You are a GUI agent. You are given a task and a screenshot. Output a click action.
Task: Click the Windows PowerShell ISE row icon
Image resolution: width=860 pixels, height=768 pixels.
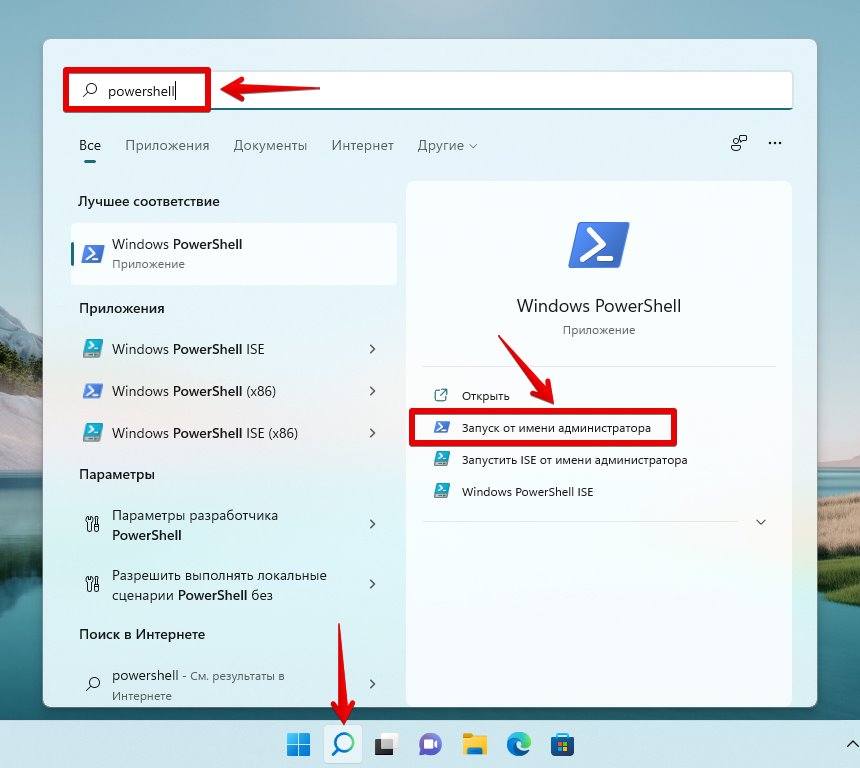[x=93, y=349]
